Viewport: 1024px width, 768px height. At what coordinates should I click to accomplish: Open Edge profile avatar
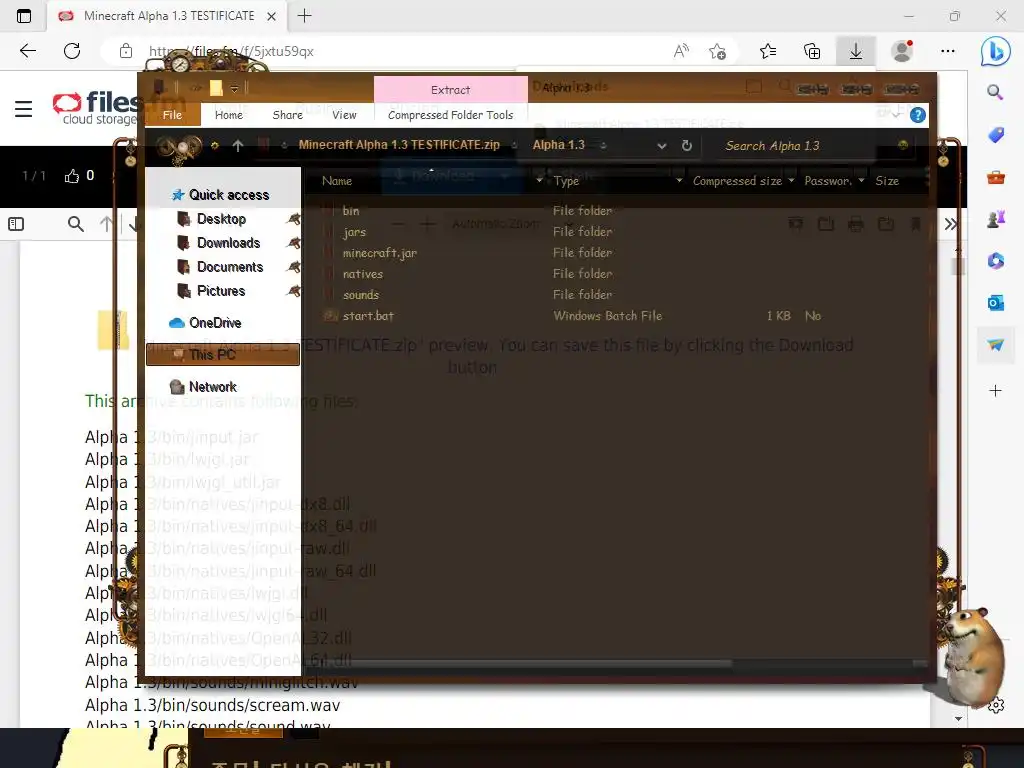[902, 51]
